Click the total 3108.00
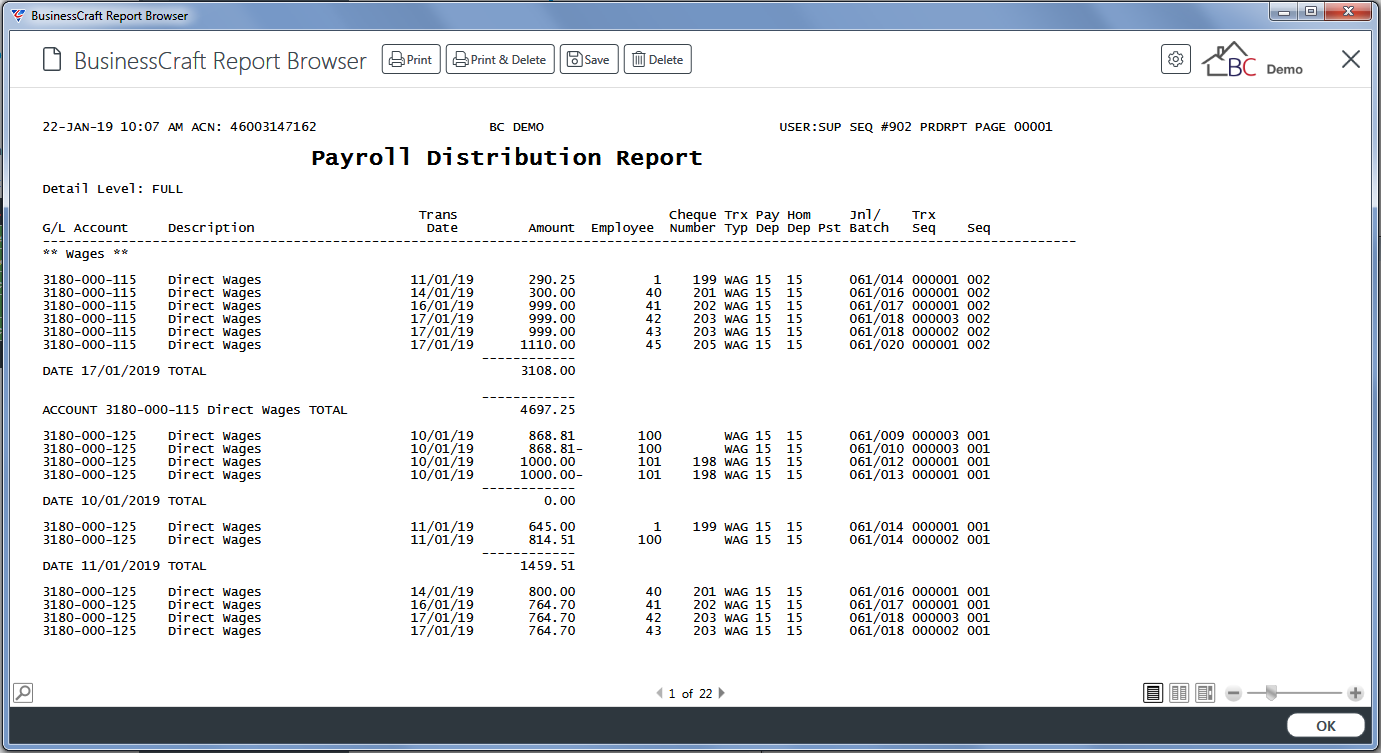Viewport: 1381px width, 753px height. pyautogui.click(x=548, y=371)
